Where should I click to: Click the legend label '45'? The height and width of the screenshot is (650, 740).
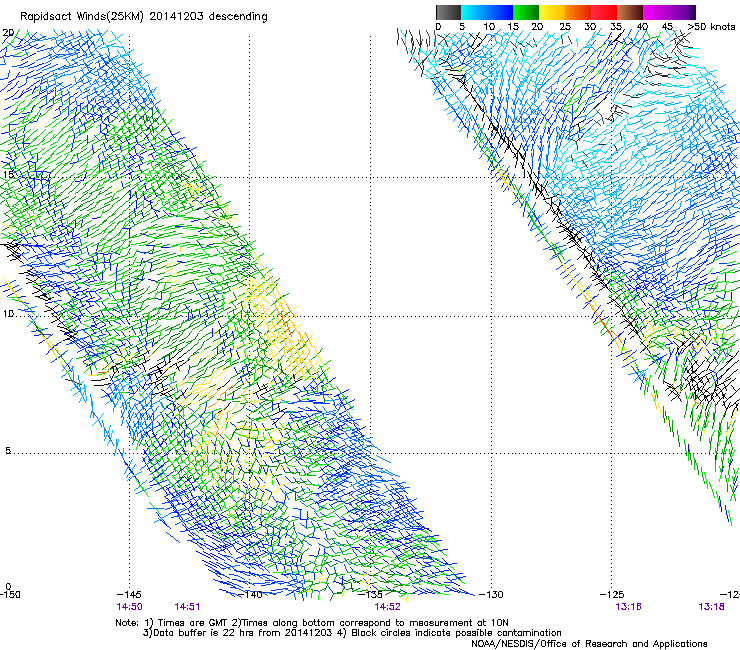pos(667,26)
